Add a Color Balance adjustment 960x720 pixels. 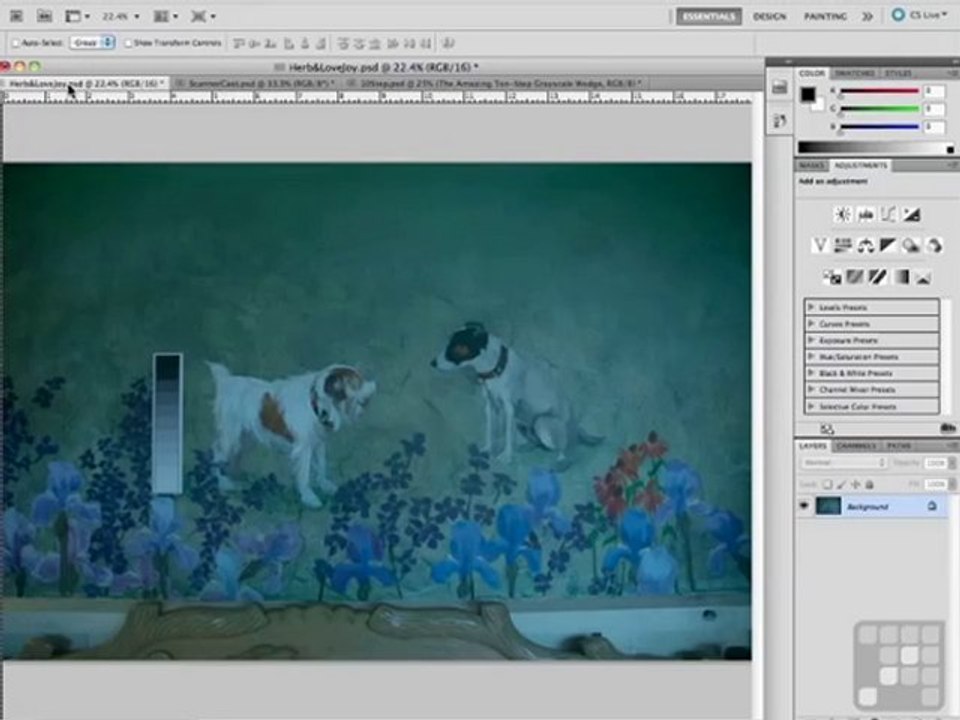pyautogui.click(x=865, y=246)
